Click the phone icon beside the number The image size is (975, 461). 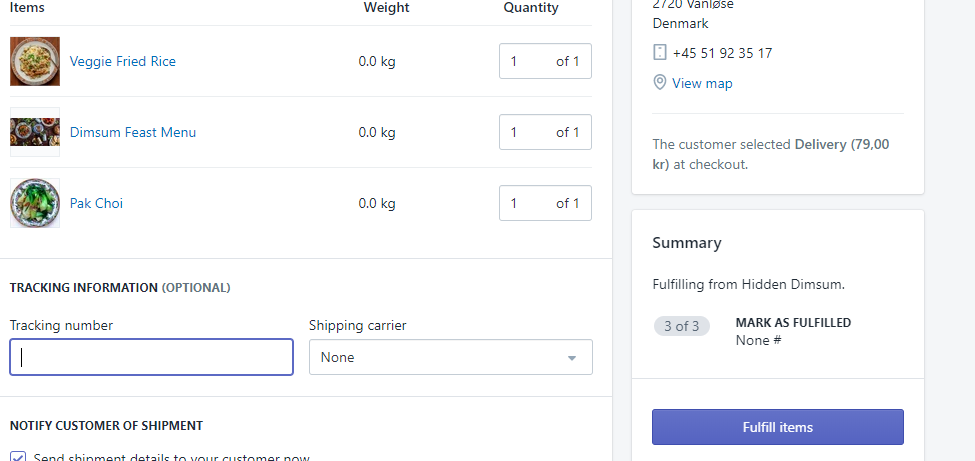(659, 53)
